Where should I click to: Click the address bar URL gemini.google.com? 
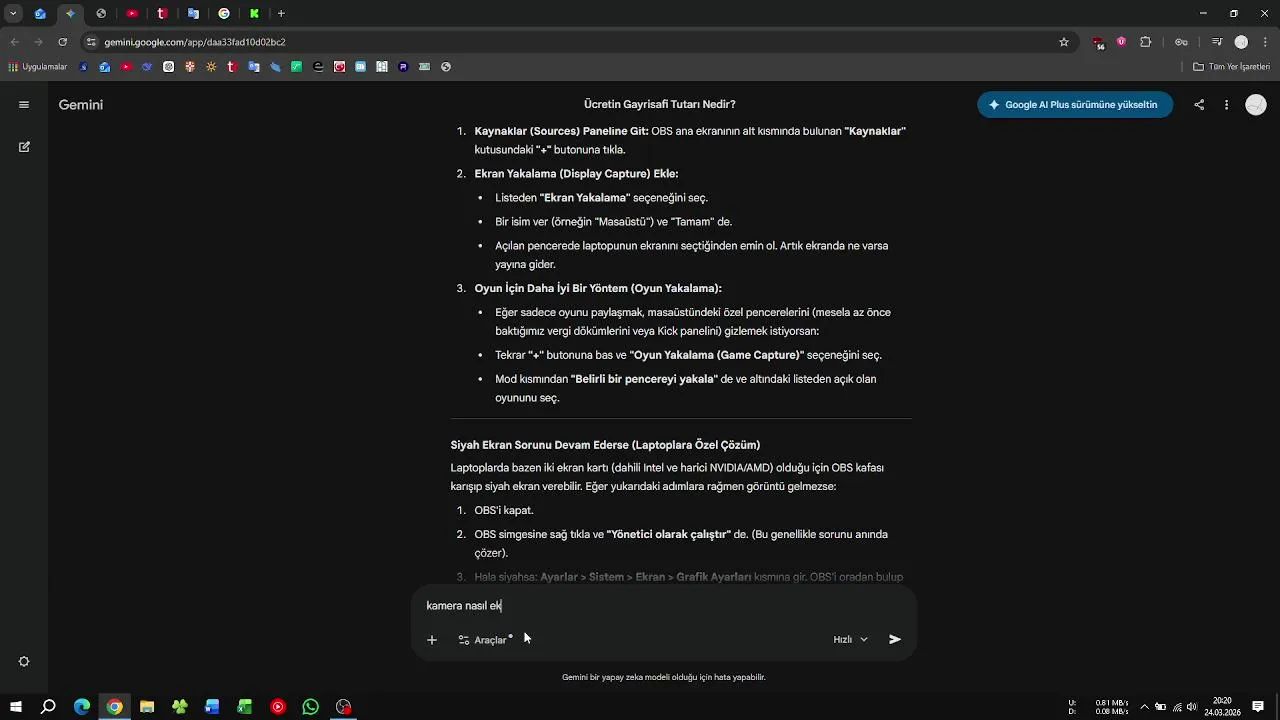click(195, 42)
